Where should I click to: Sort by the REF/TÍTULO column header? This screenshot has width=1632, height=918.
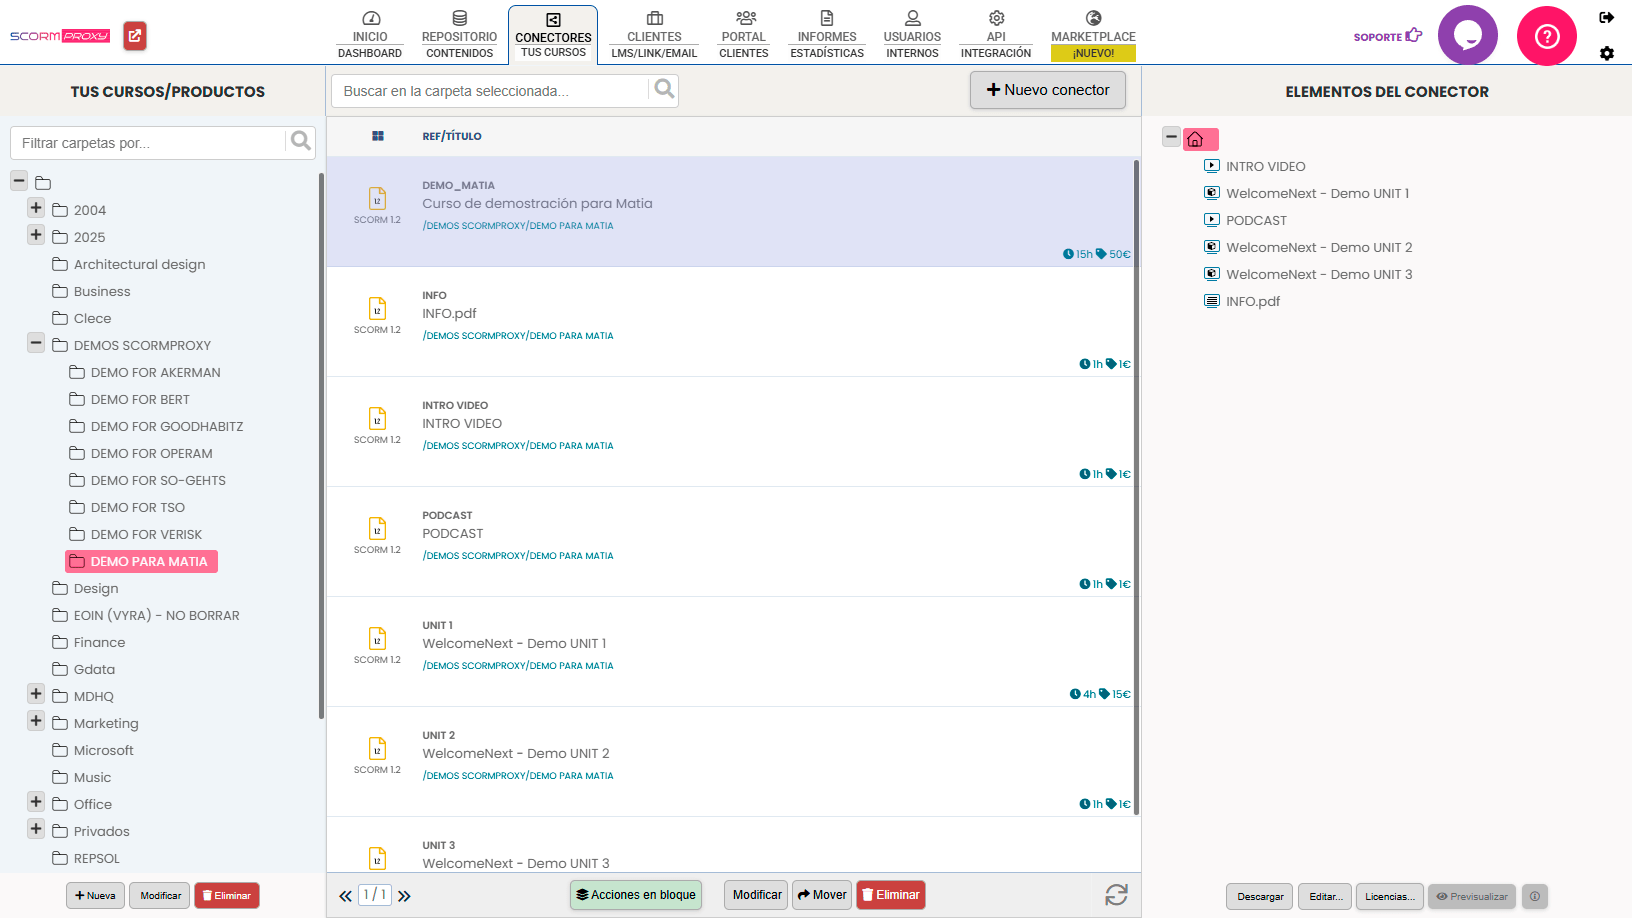[x=452, y=136]
